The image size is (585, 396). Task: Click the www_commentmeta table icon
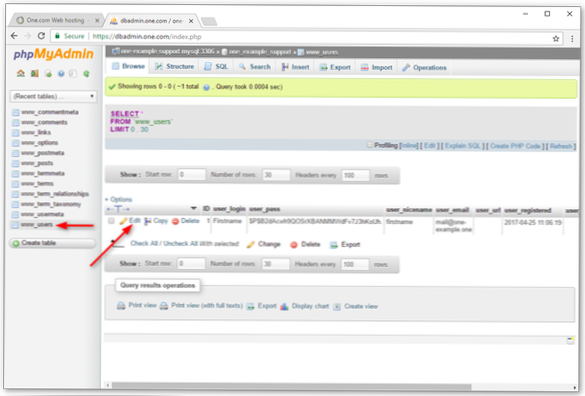click(x=15, y=112)
